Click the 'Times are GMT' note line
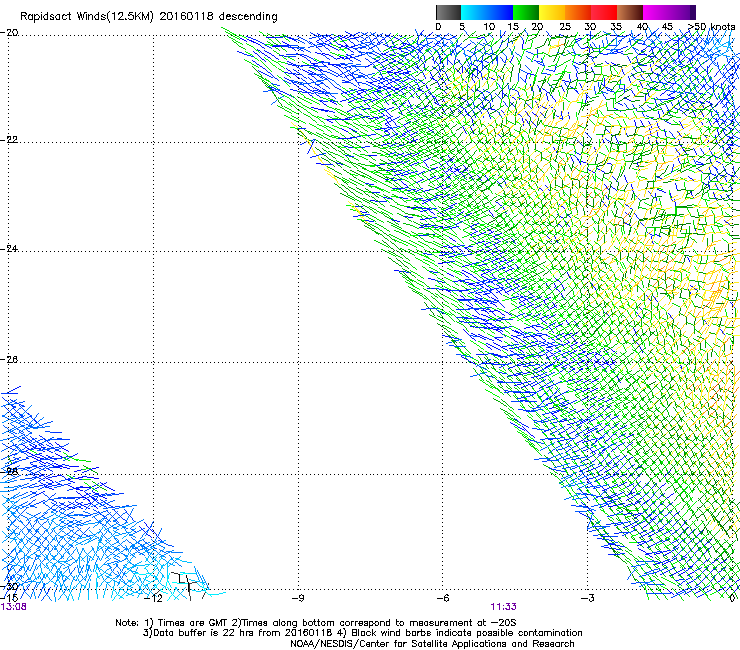 (316, 623)
